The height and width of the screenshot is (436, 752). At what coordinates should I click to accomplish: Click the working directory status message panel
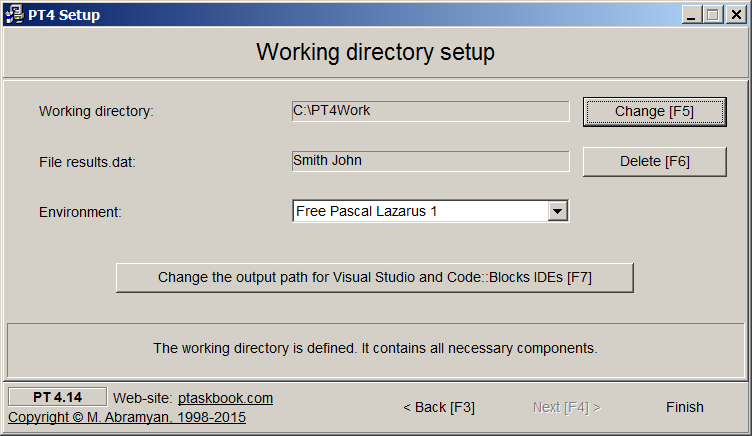(376, 350)
